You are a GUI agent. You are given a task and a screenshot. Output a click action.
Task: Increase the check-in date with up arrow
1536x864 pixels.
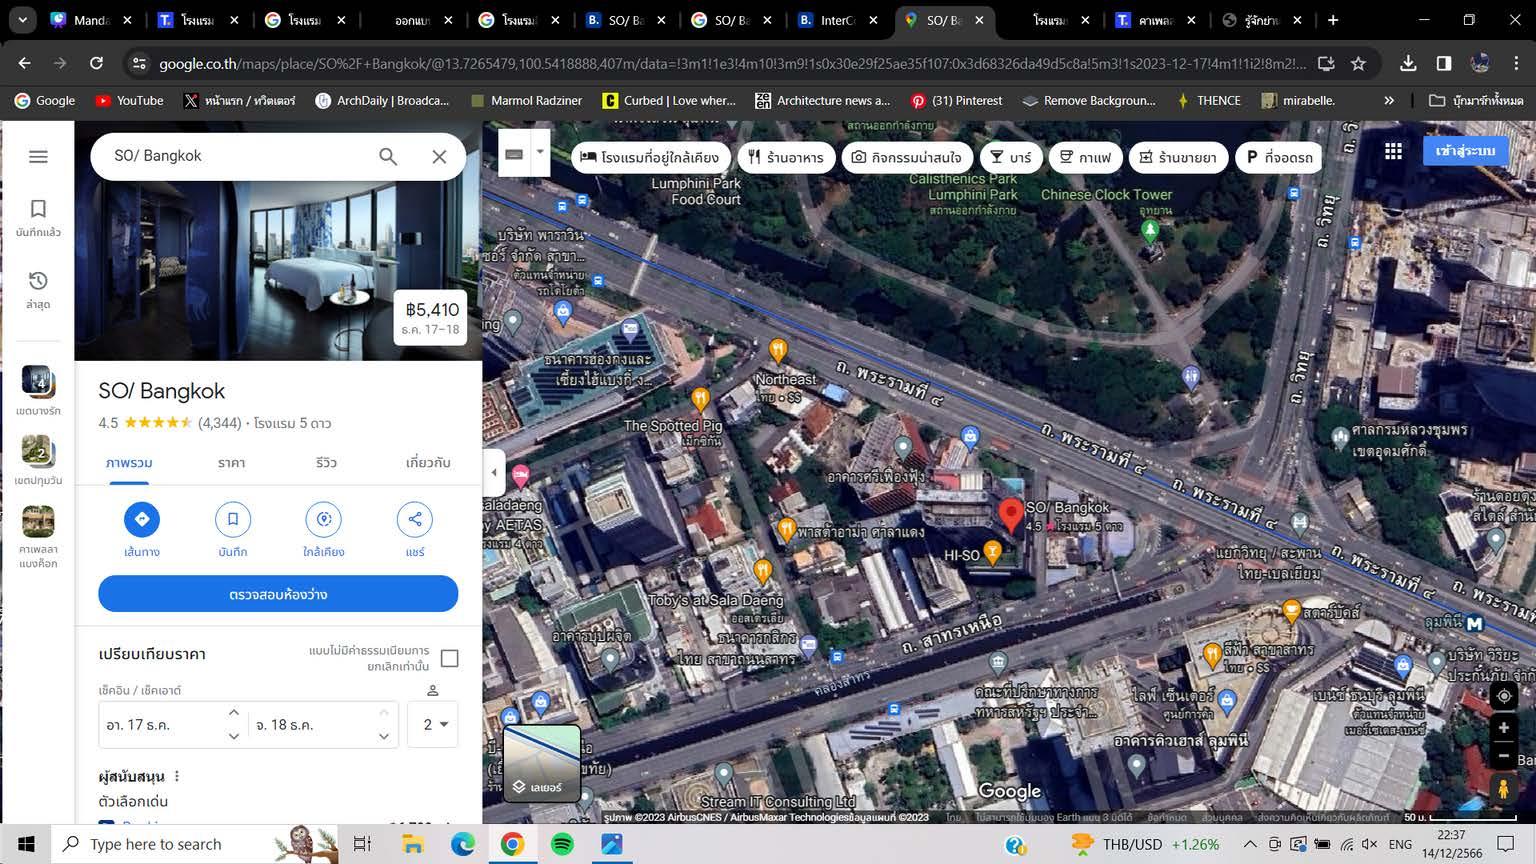tap(233, 712)
